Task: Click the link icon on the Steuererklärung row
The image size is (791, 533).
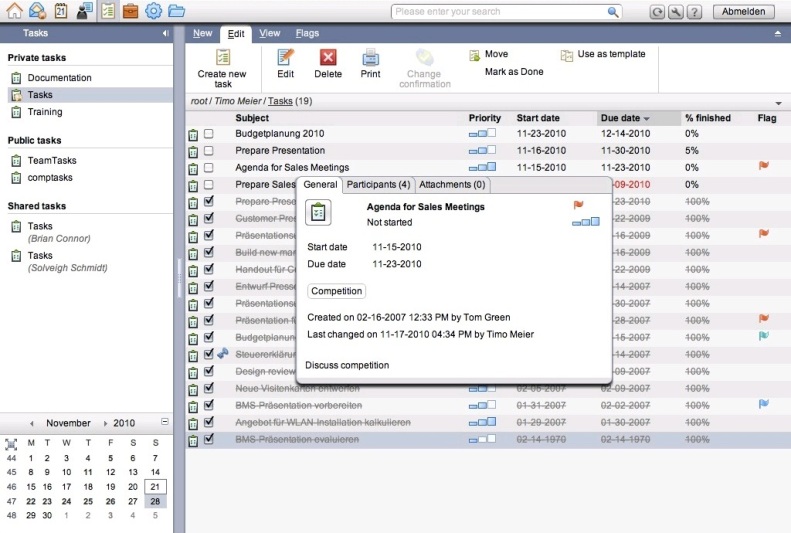Action: click(222, 353)
